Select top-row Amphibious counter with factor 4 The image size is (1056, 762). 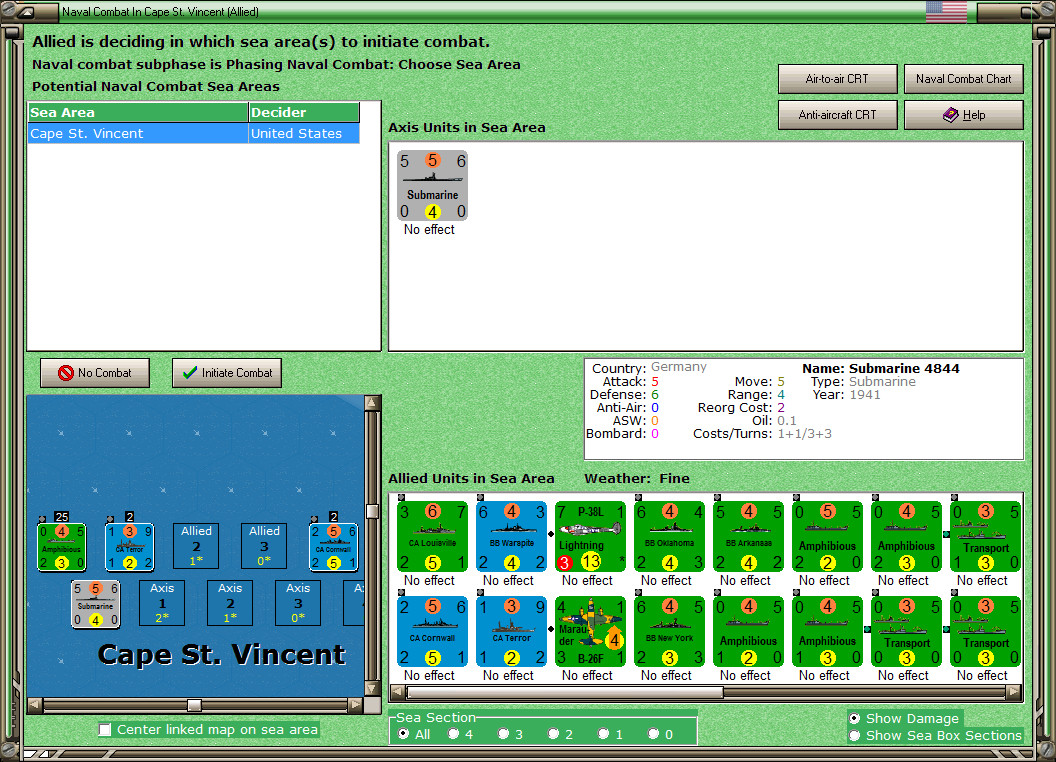[906, 536]
